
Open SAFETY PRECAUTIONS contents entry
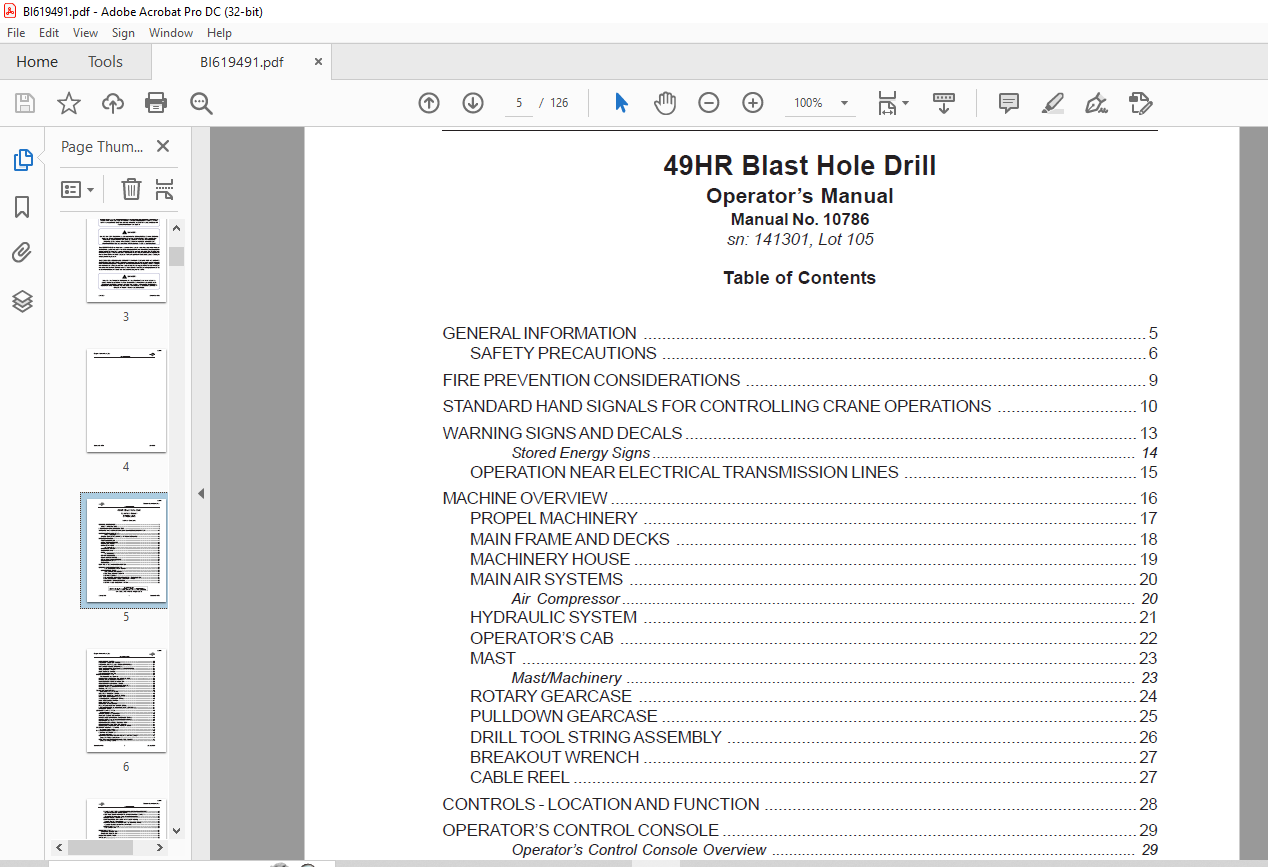pos(813,353)
